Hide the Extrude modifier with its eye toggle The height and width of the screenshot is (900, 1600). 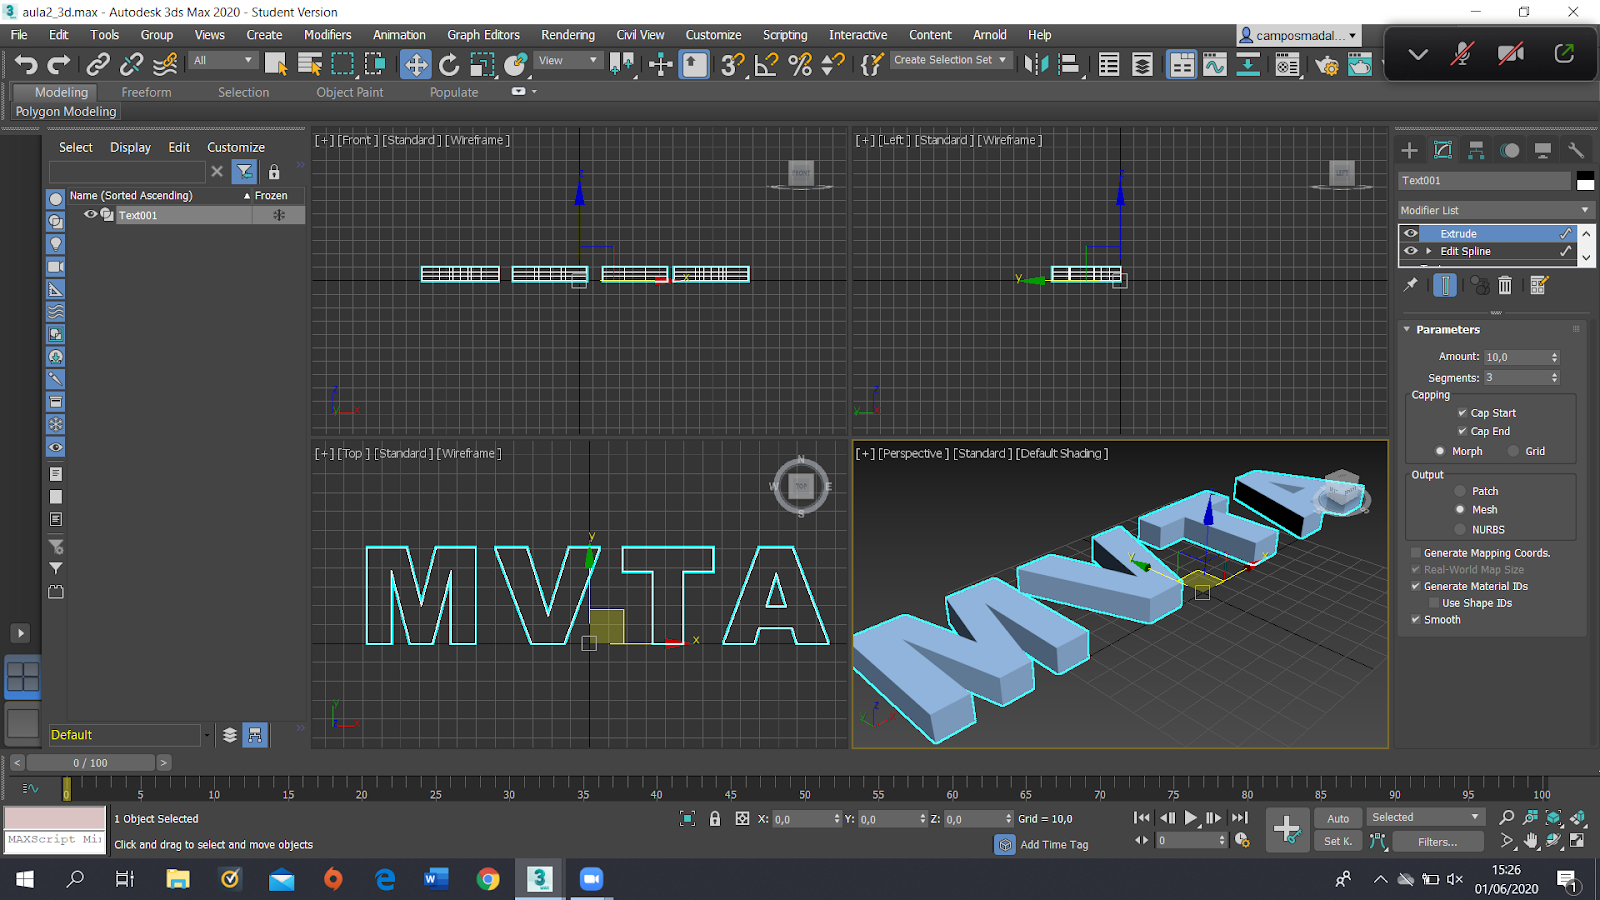[1410, 232]
